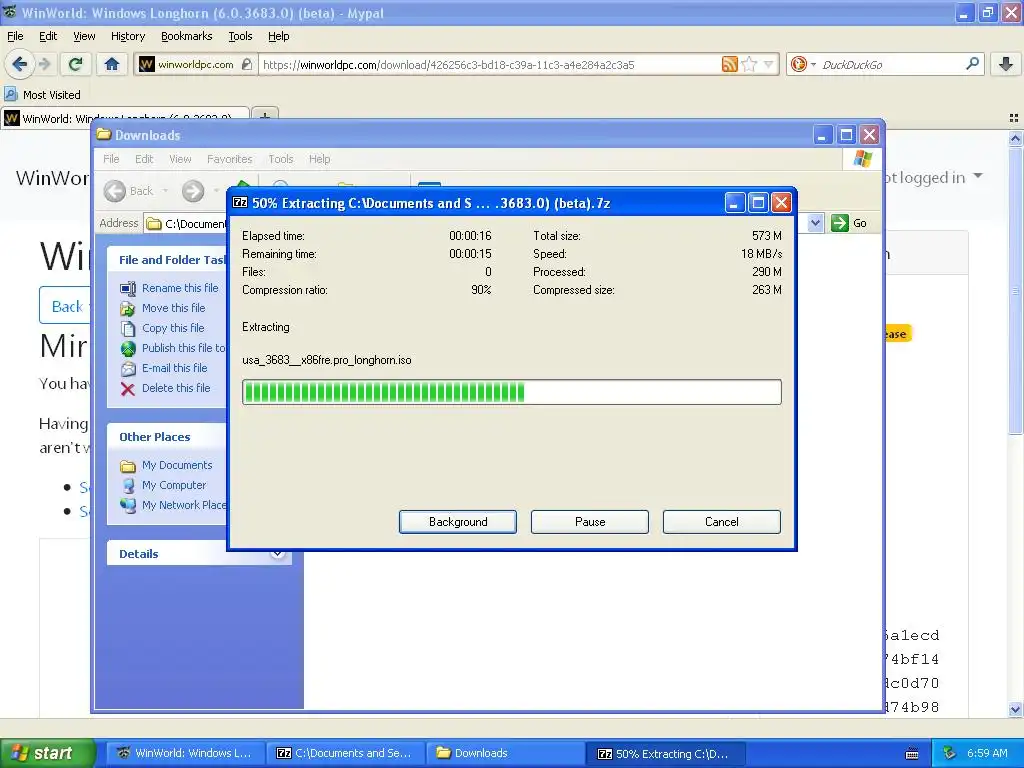
Task: Open Tools menu in Downloads window
Action: point(280,159)
